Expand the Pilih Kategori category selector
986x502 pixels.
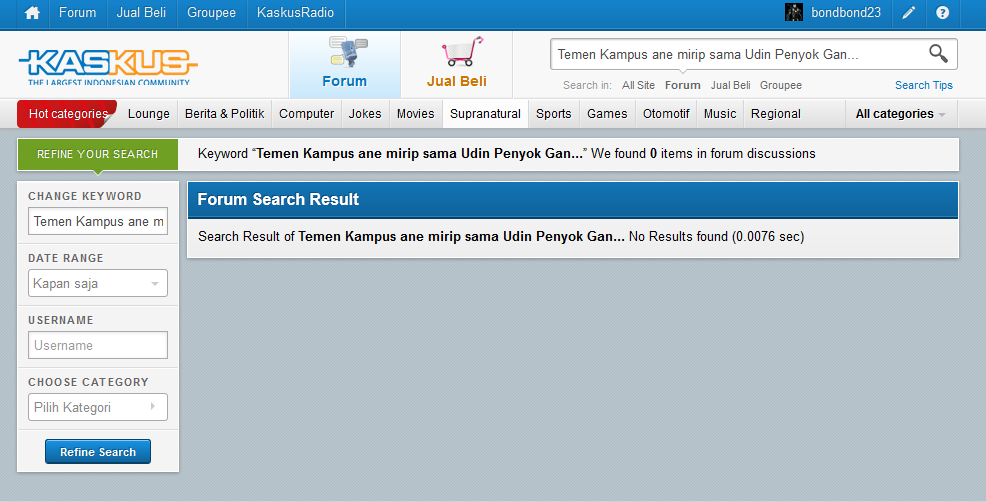(98, 407)
